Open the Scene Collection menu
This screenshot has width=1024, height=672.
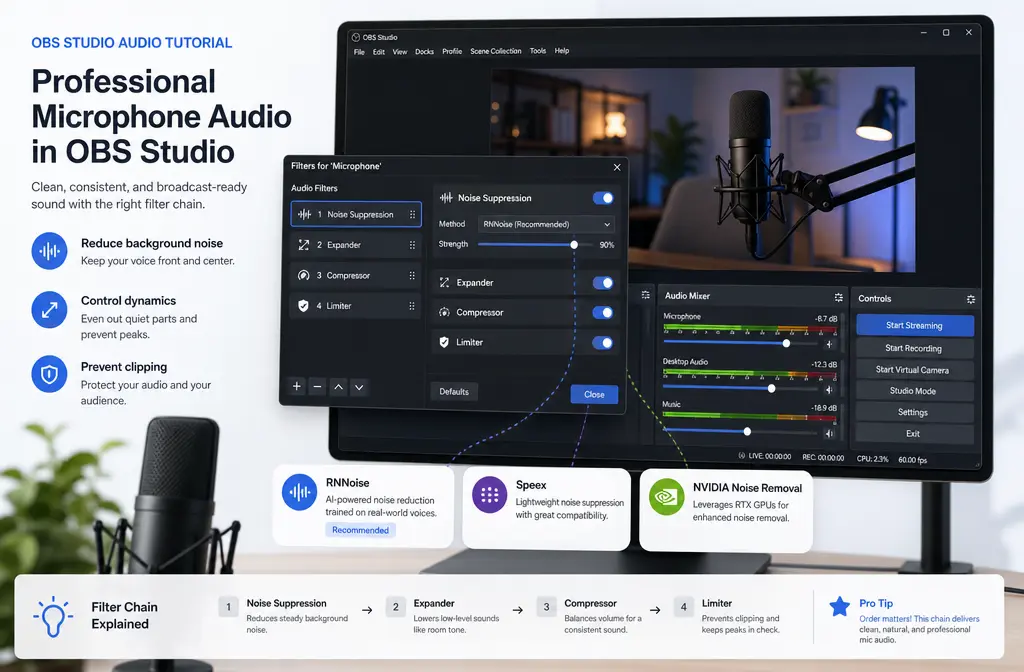tap(496, 51)
